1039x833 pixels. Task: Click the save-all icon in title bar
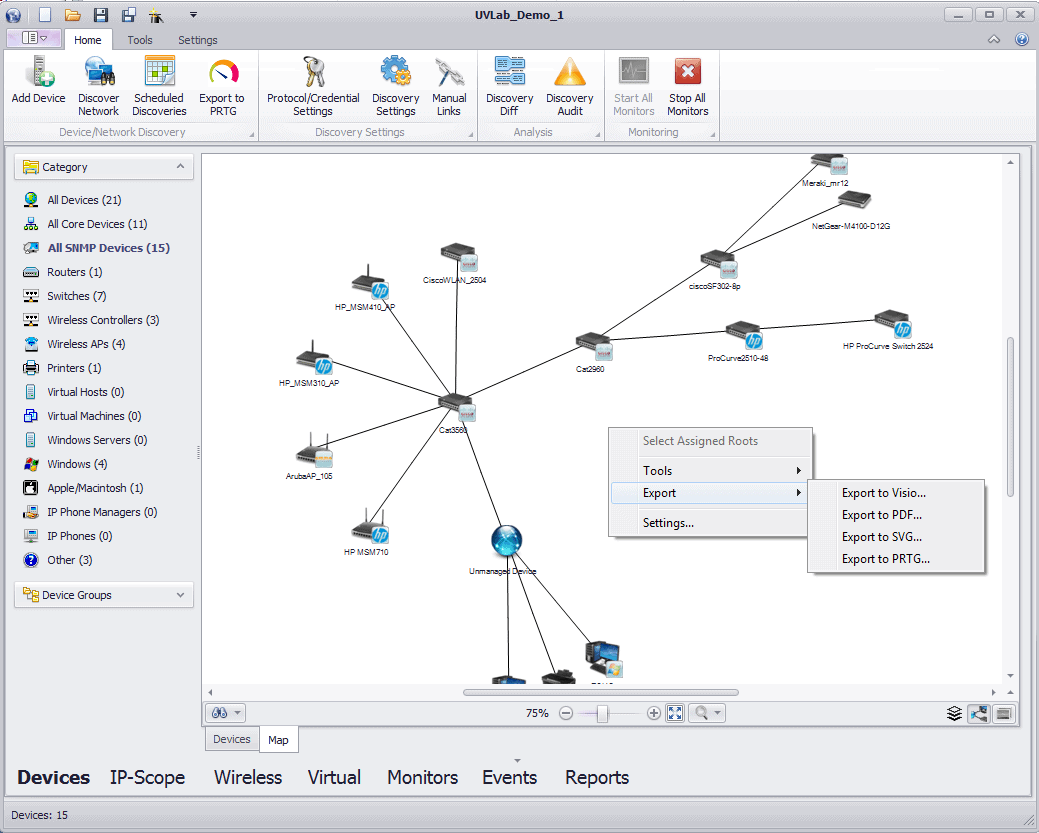click(129, 15)
